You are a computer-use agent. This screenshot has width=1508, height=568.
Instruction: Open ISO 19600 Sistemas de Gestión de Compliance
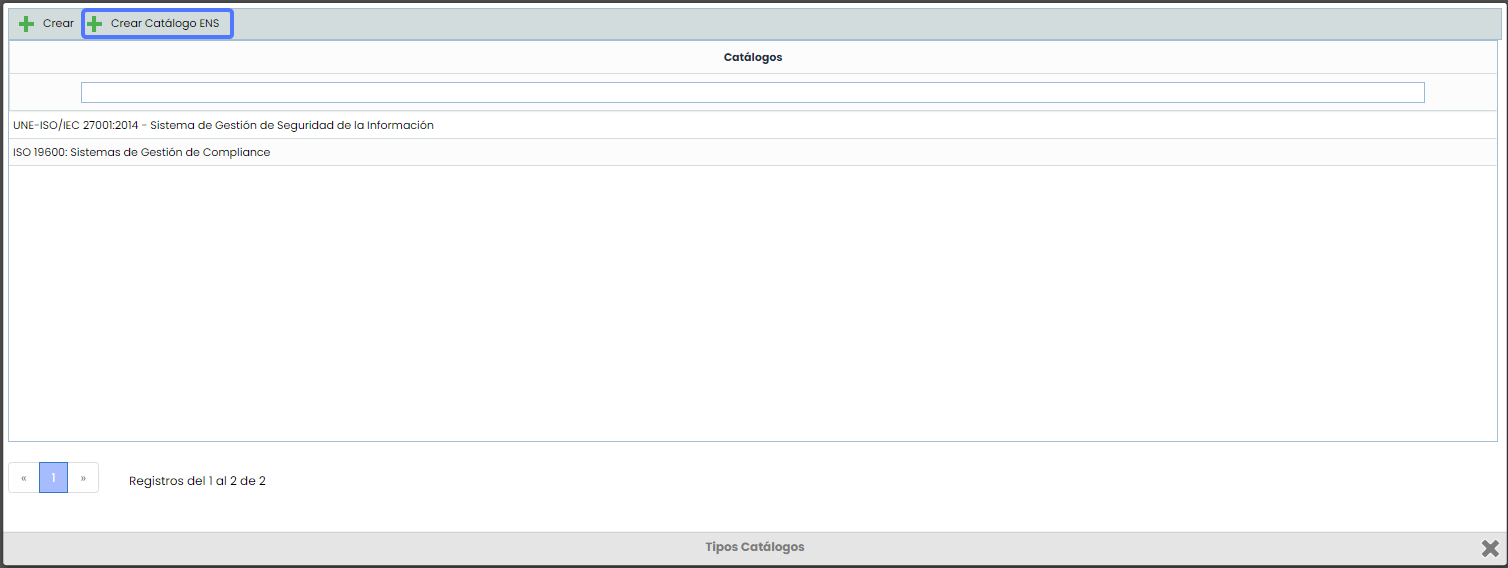[141, 152]
